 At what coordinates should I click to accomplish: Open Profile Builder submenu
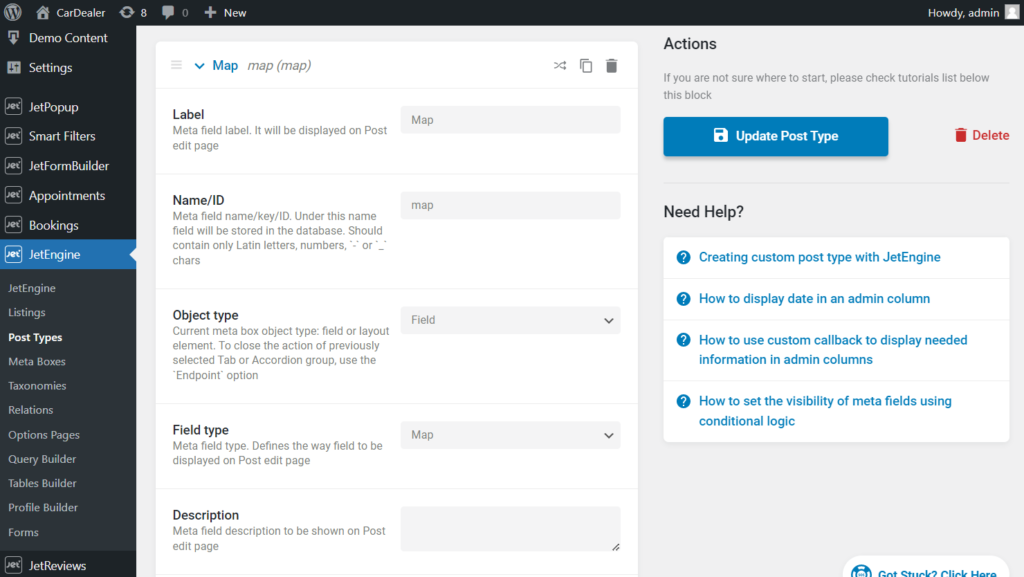pyautogui.click(x=43, y=507)
